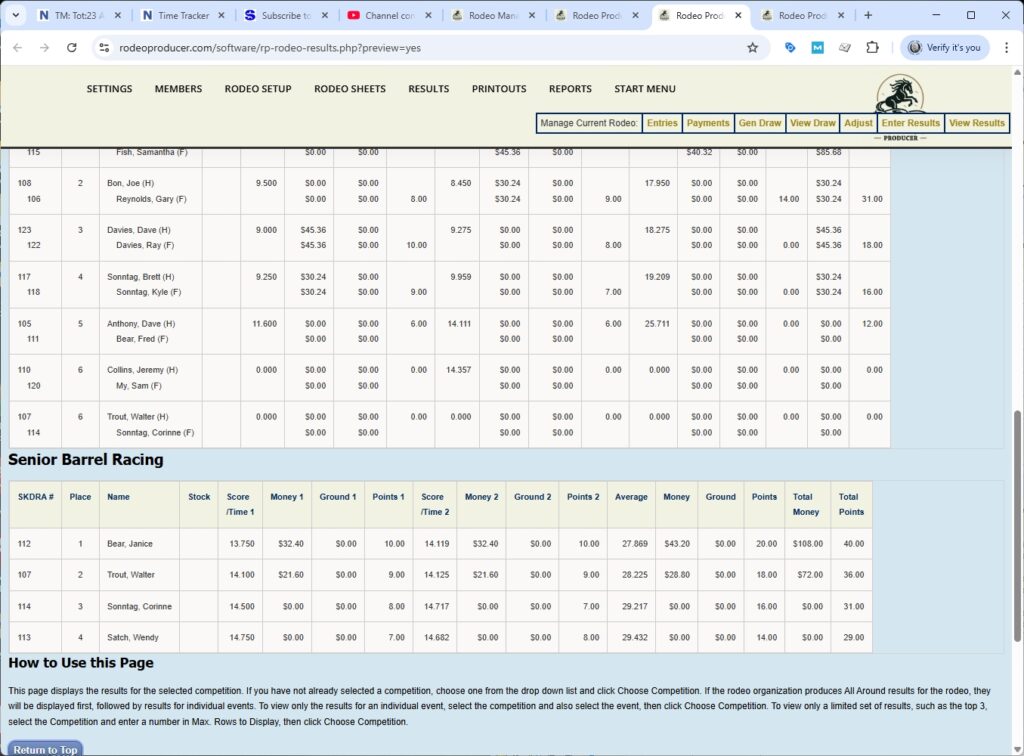Click the Rodeo Producer horse logo
1024x756 pixels.
point(898,95)
